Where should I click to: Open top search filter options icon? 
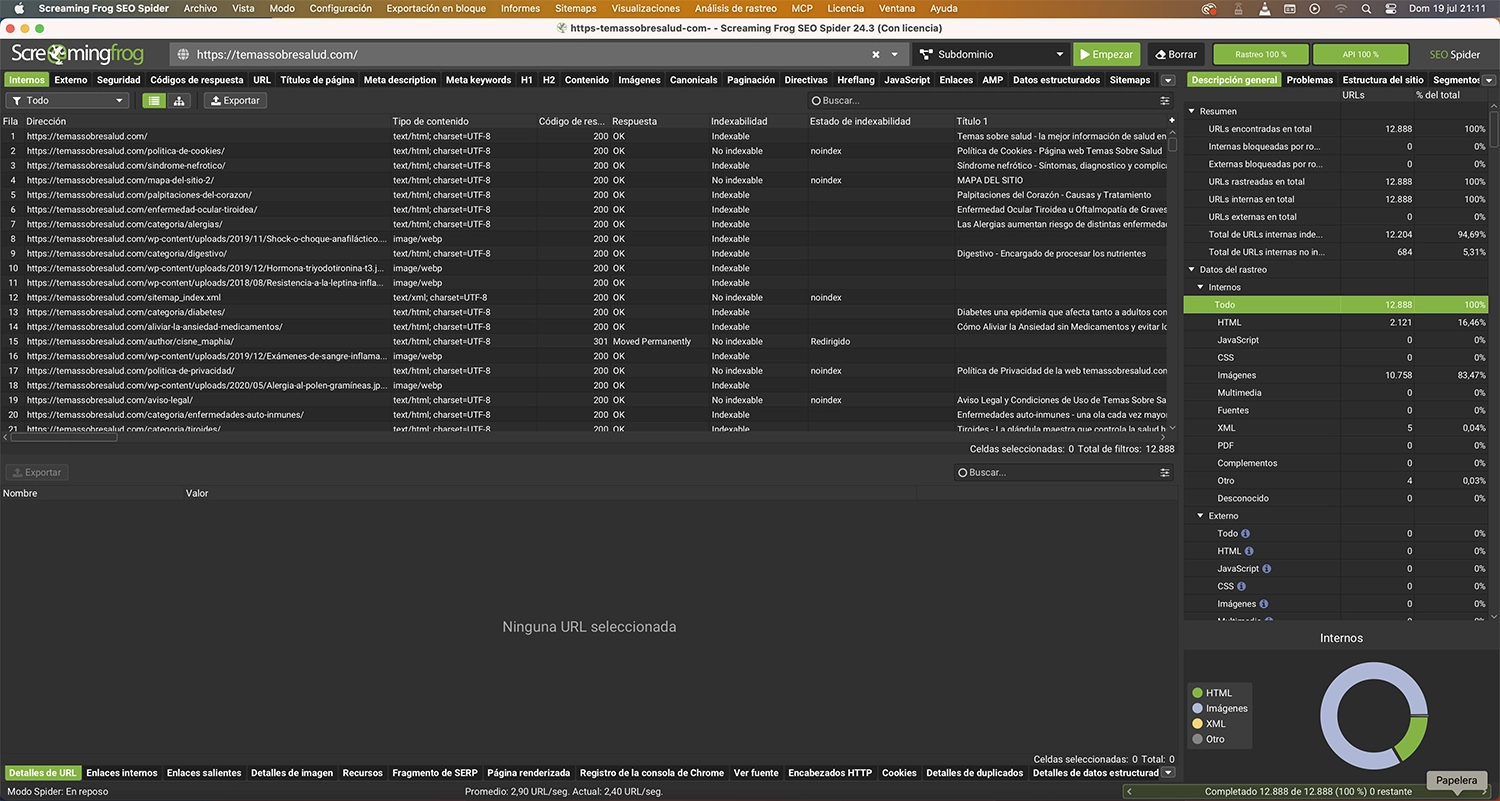pyautogui.click(x=1164, y=100)
